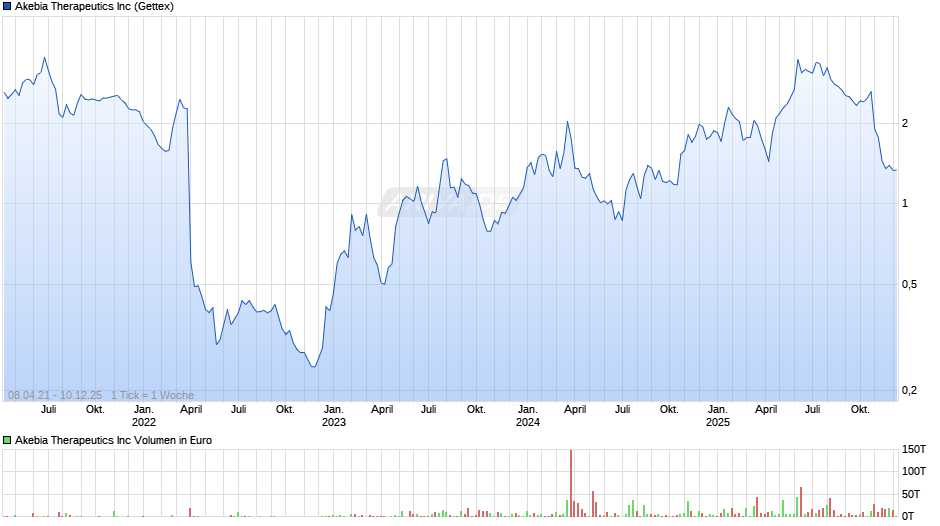940x526 pixels.
Task: Click the price axis value '1'
Action: 905,204
